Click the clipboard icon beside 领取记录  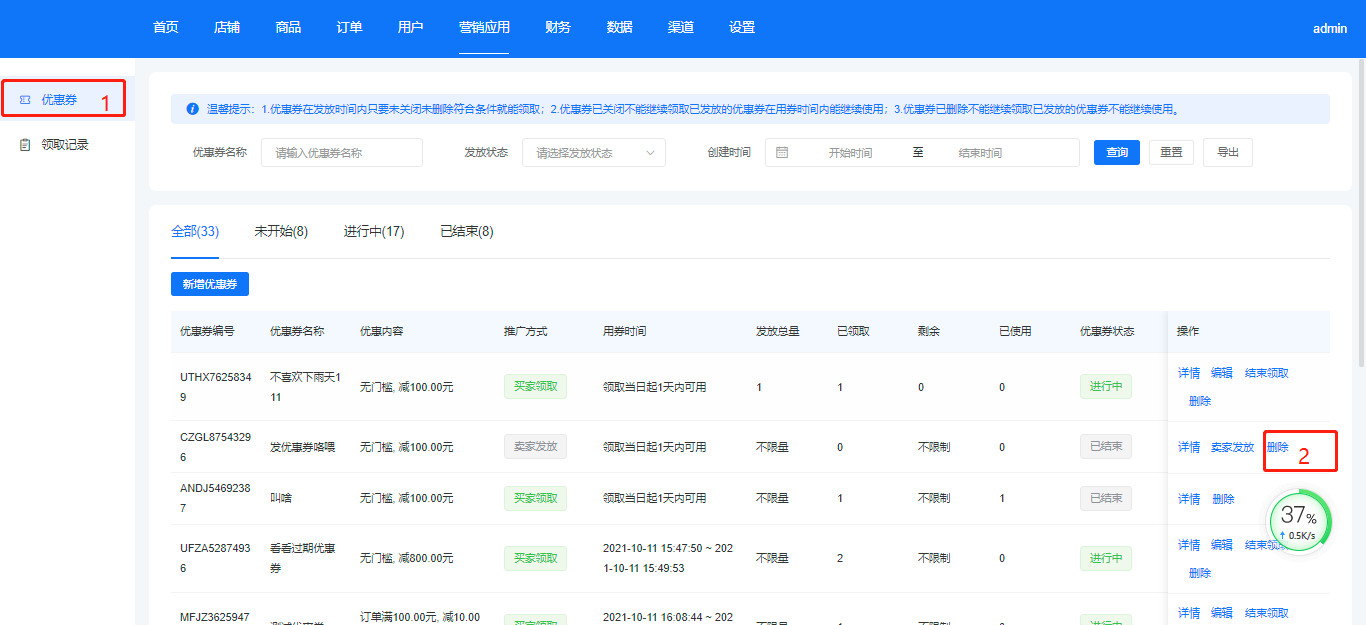pyautogui.click(x=25, y=145)
